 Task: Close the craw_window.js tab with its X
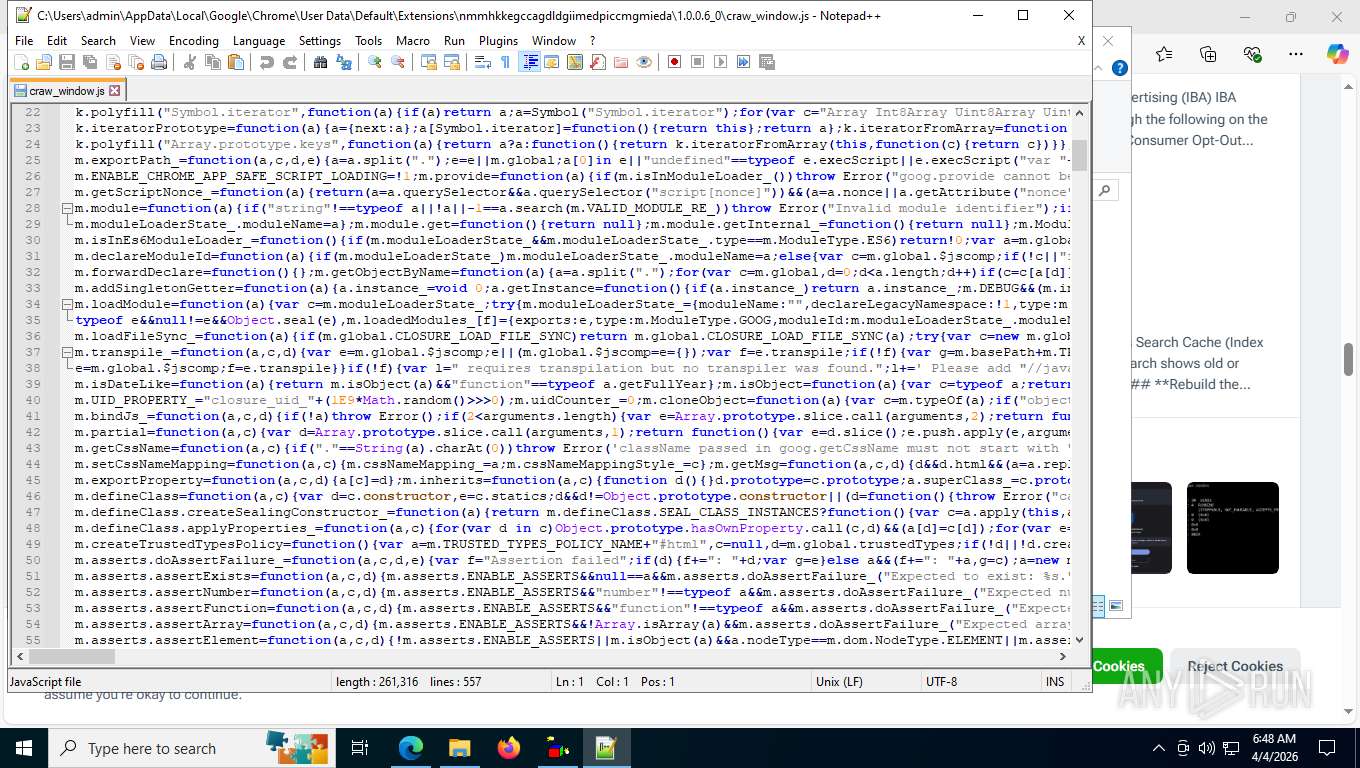[114, 90]
